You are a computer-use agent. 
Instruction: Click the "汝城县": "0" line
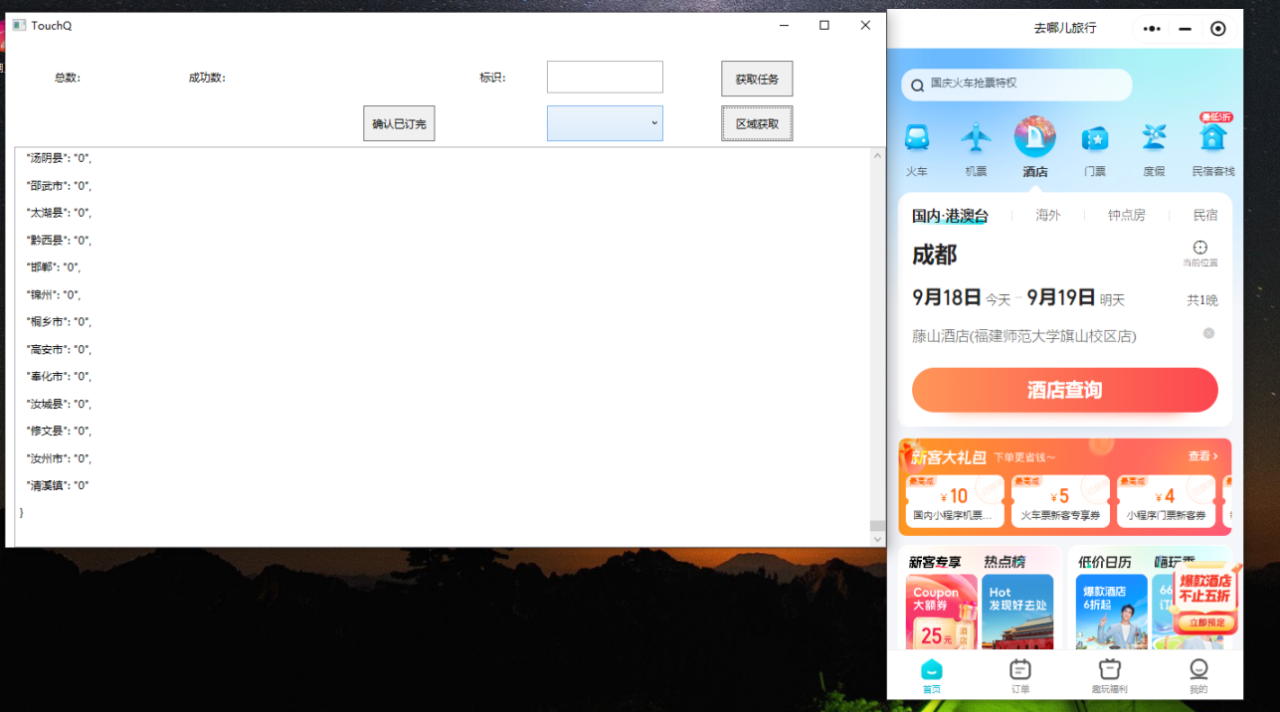click(x=60, y=404)
